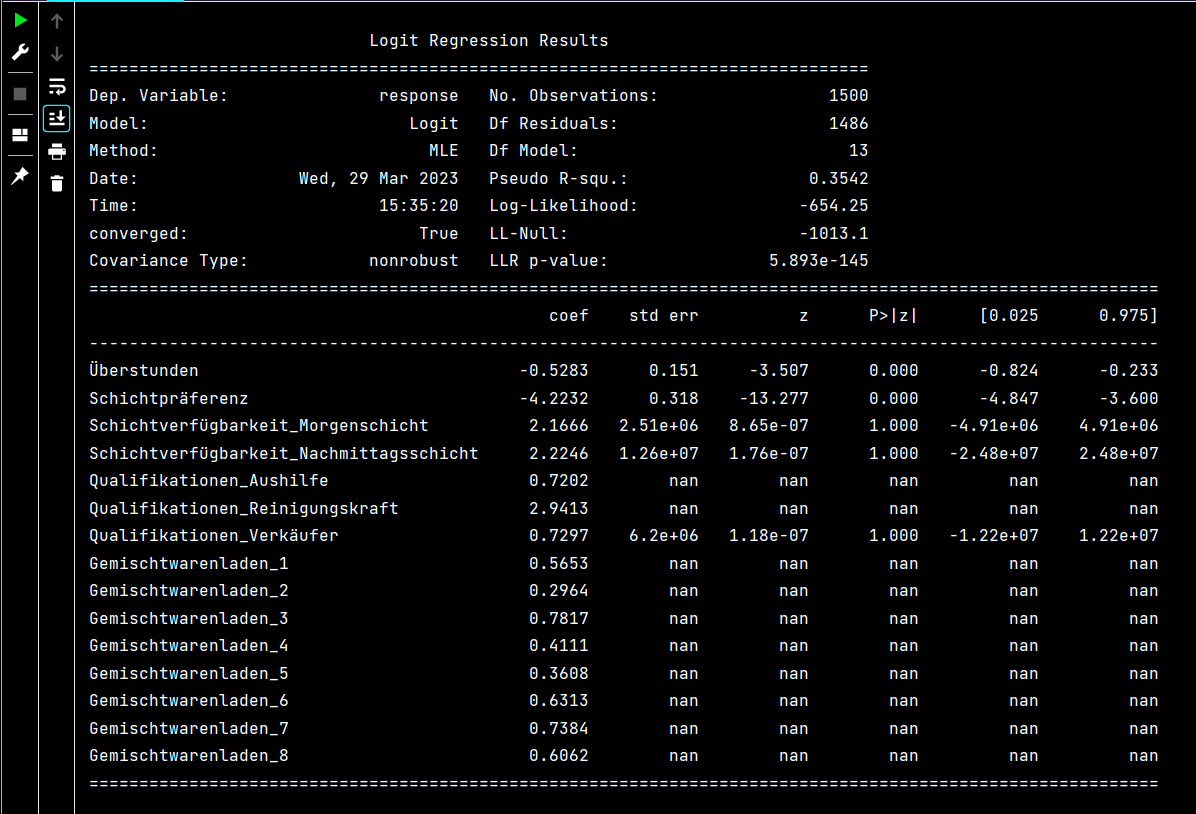The height and width of the screenshot is (814, 1196).
Task: Clear all output with trash icon
Action: click(56, 184)
